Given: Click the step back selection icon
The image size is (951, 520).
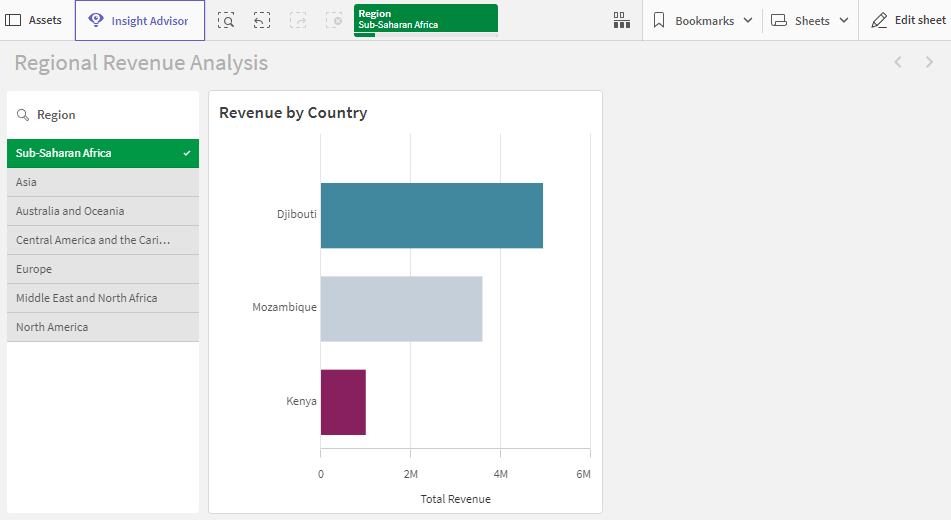Looking at the screenshot, I should coord(262,20).
